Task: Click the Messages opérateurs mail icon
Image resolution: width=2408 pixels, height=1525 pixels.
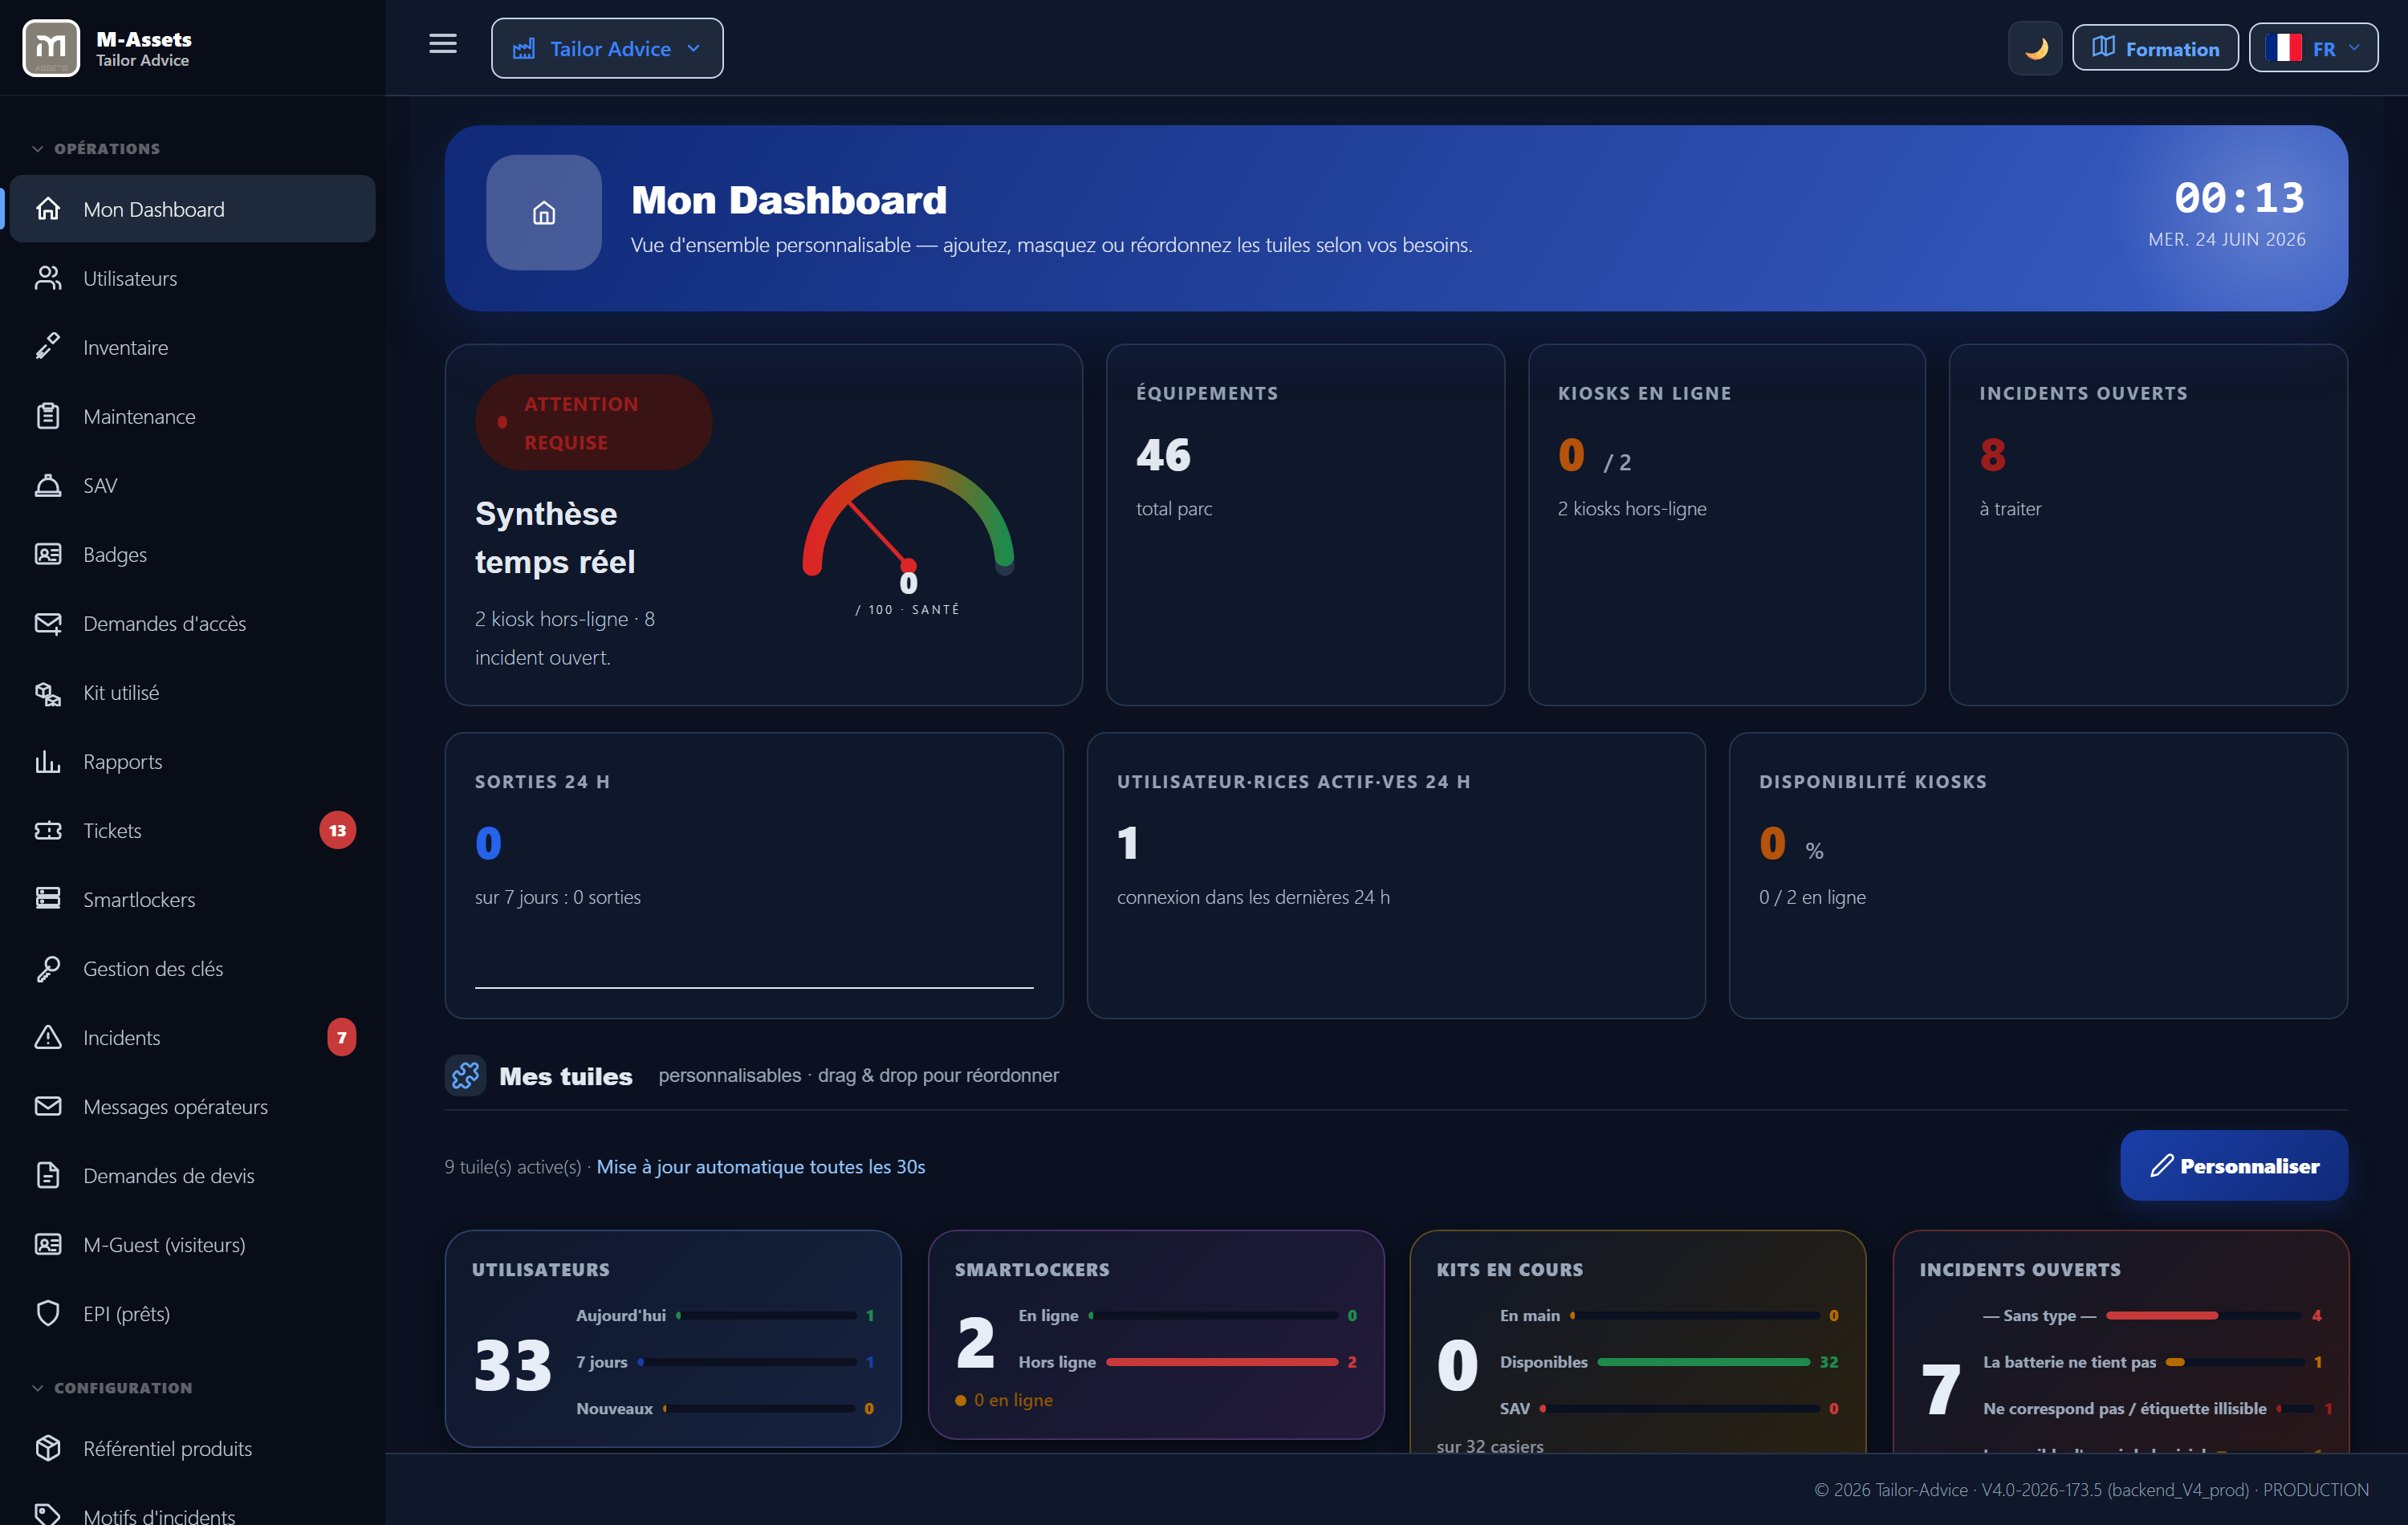Action: pos(48,1106)
